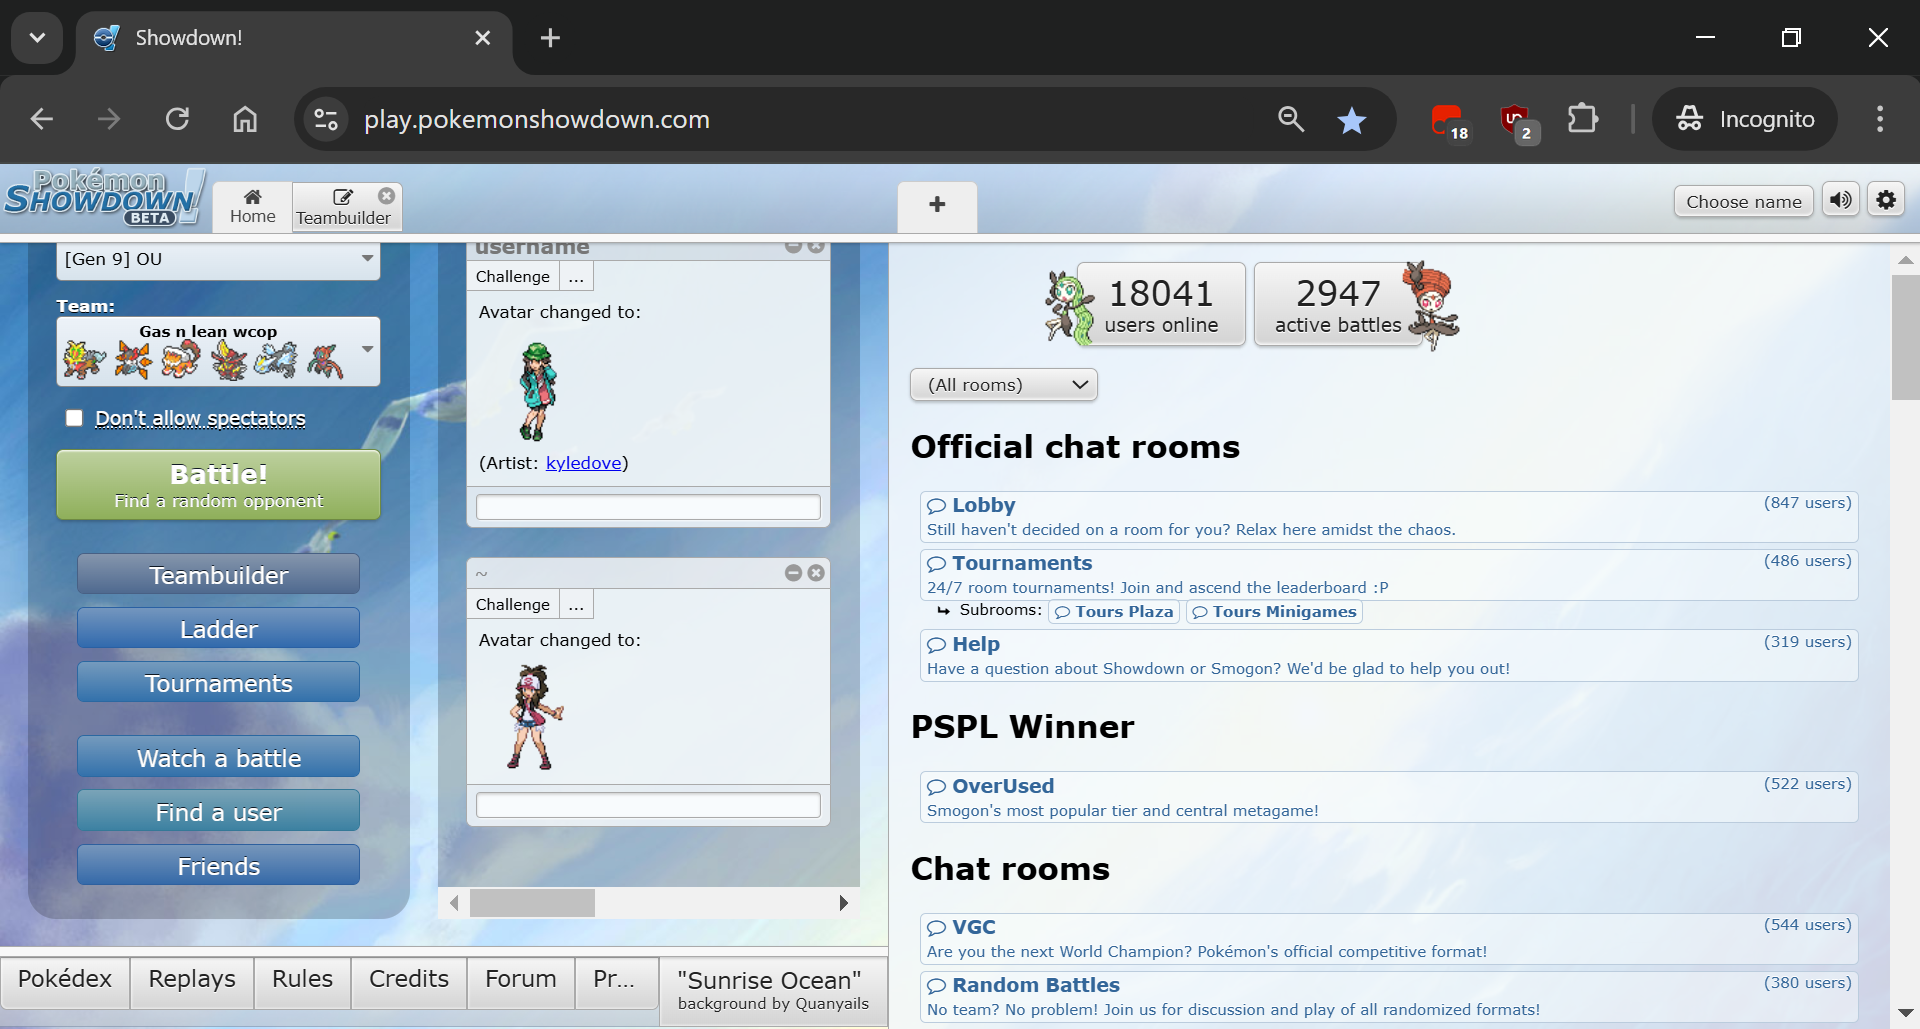This screenshot has width=1920, height=1029.
Task: Click Challenge in the username popup
Action: click(513, 277)
